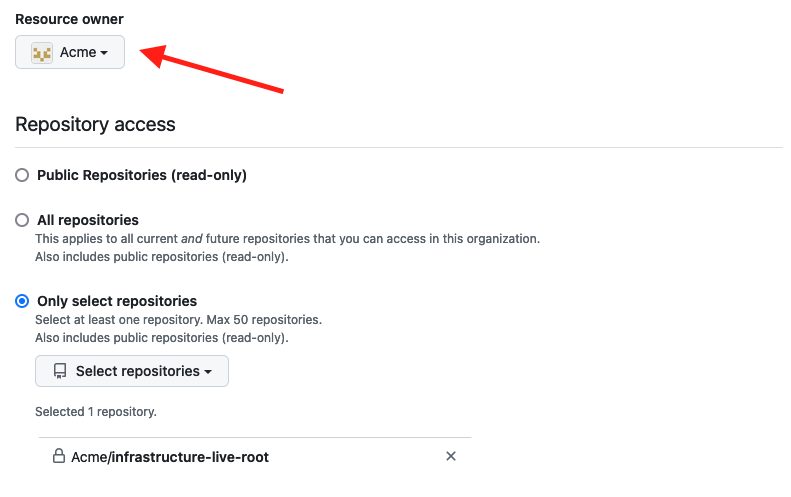Enable the Only select repositories radio

(x=22, y=301)
